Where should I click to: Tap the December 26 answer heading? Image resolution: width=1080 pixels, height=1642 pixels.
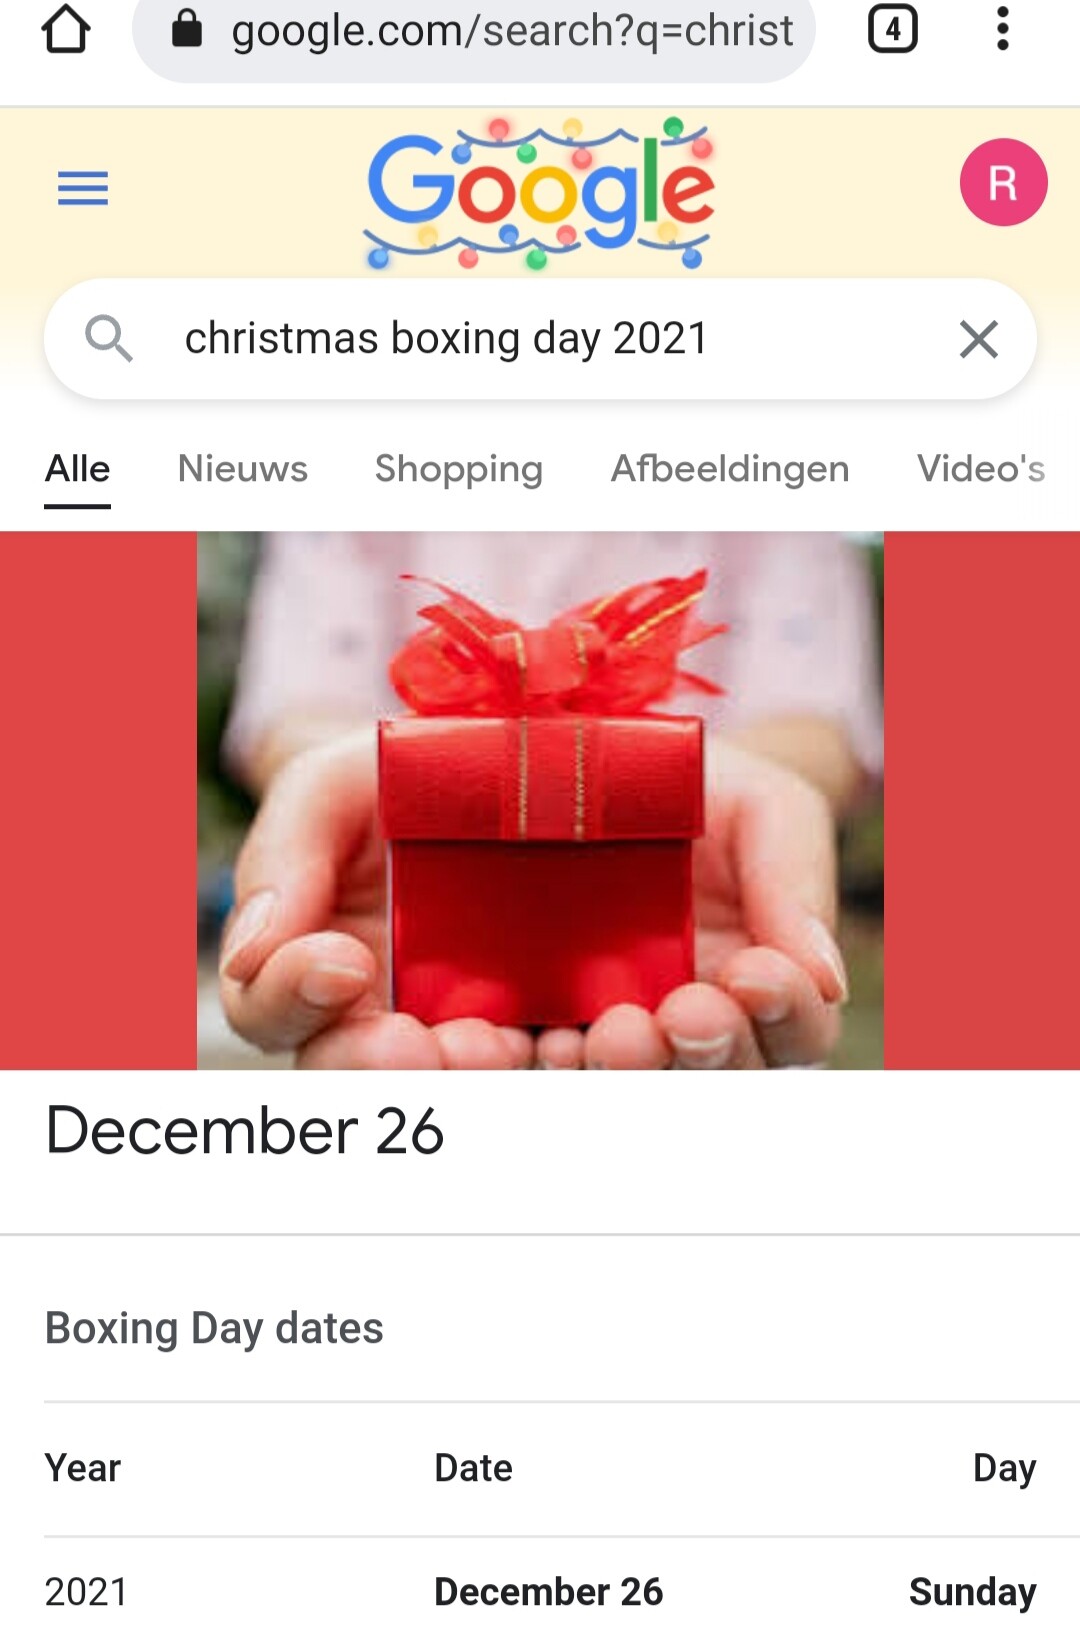pyautogui.click(x=245, y=1131)
